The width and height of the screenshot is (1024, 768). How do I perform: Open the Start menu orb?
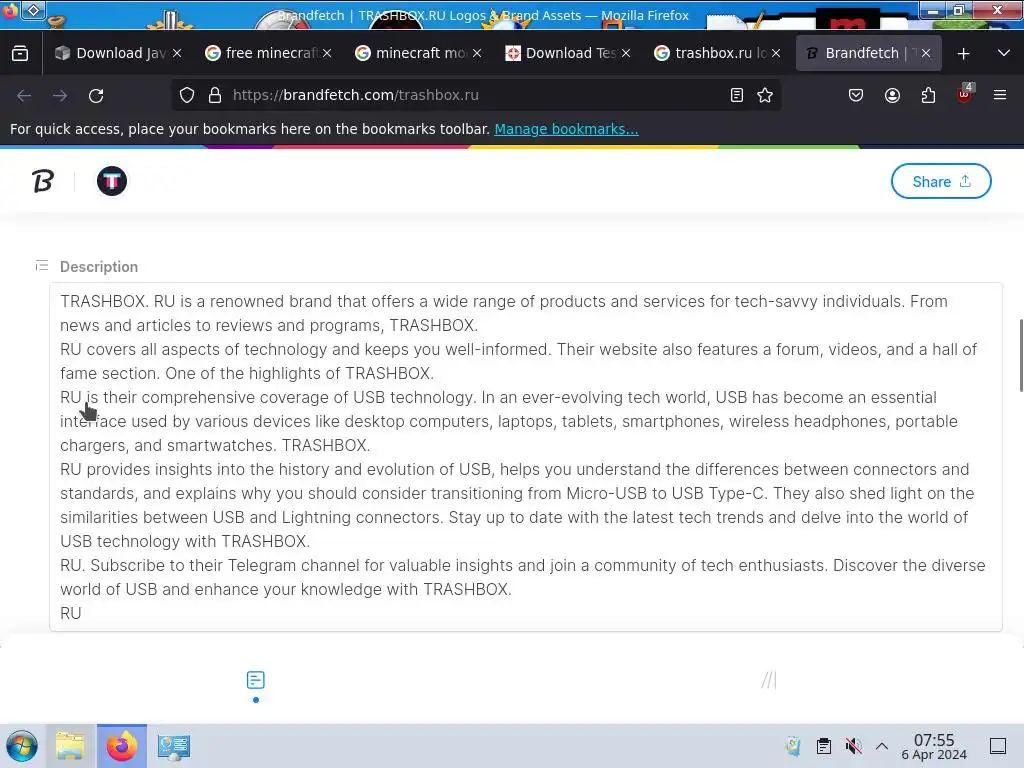pos(22,746)
